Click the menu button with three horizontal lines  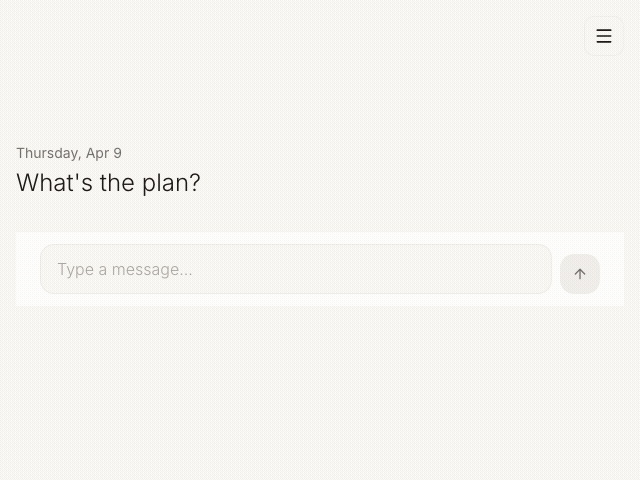point(604,36)
